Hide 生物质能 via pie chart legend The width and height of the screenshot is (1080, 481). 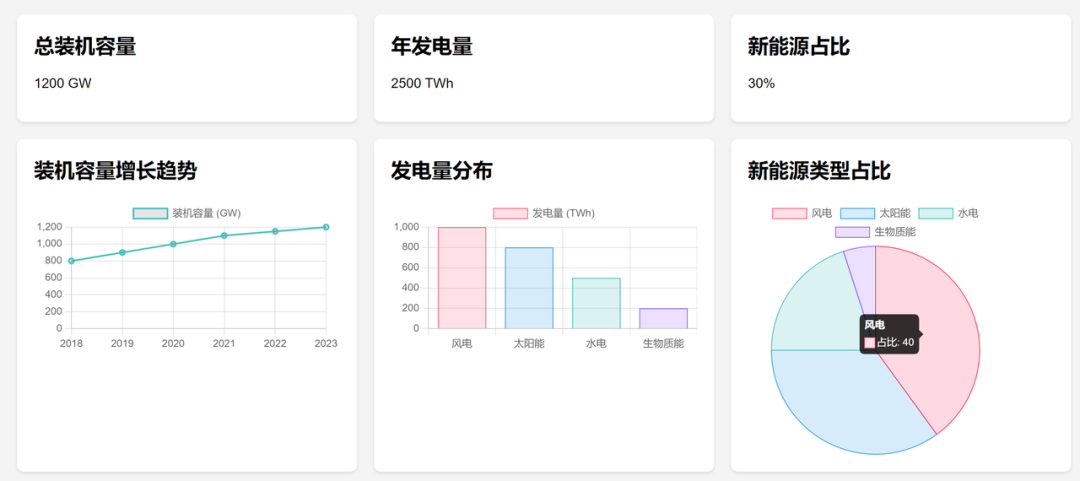click(875, 232)
